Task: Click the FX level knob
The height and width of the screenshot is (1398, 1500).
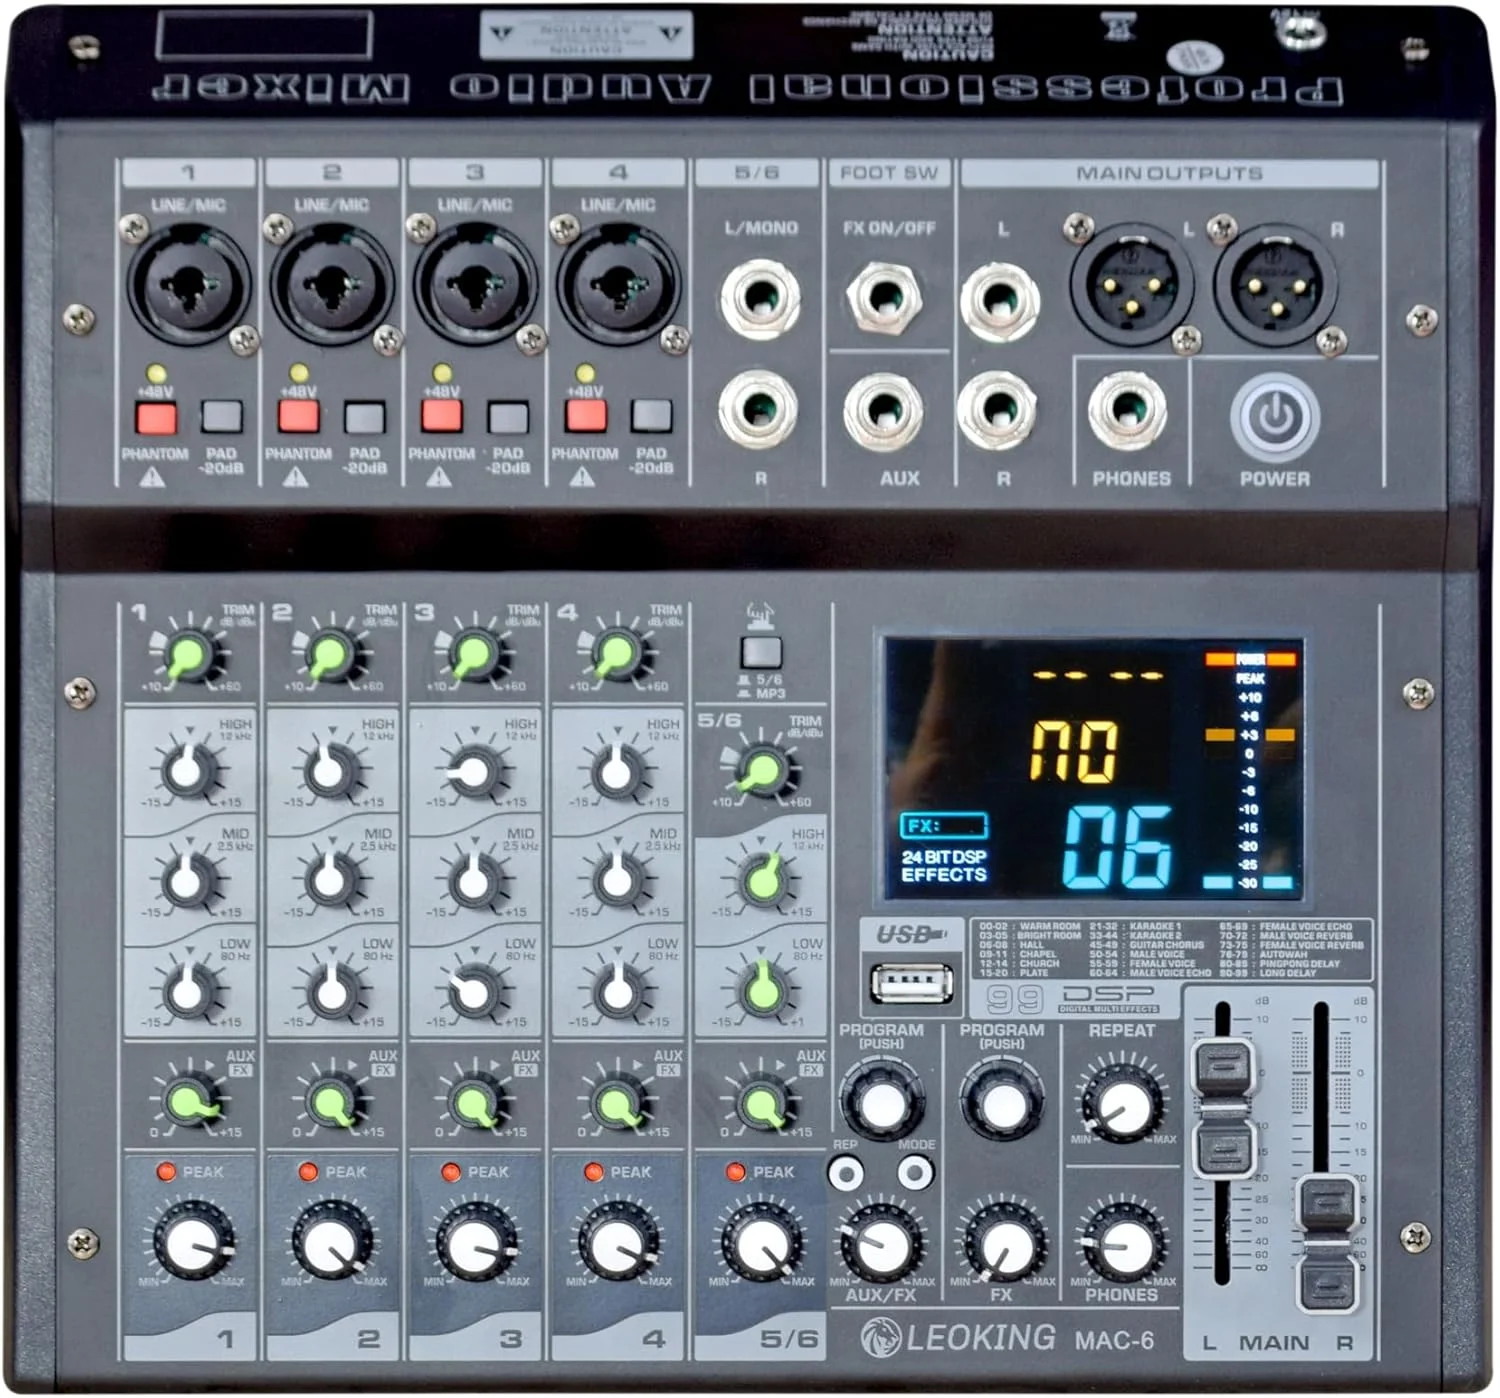Action: tap(1002, 1243)
